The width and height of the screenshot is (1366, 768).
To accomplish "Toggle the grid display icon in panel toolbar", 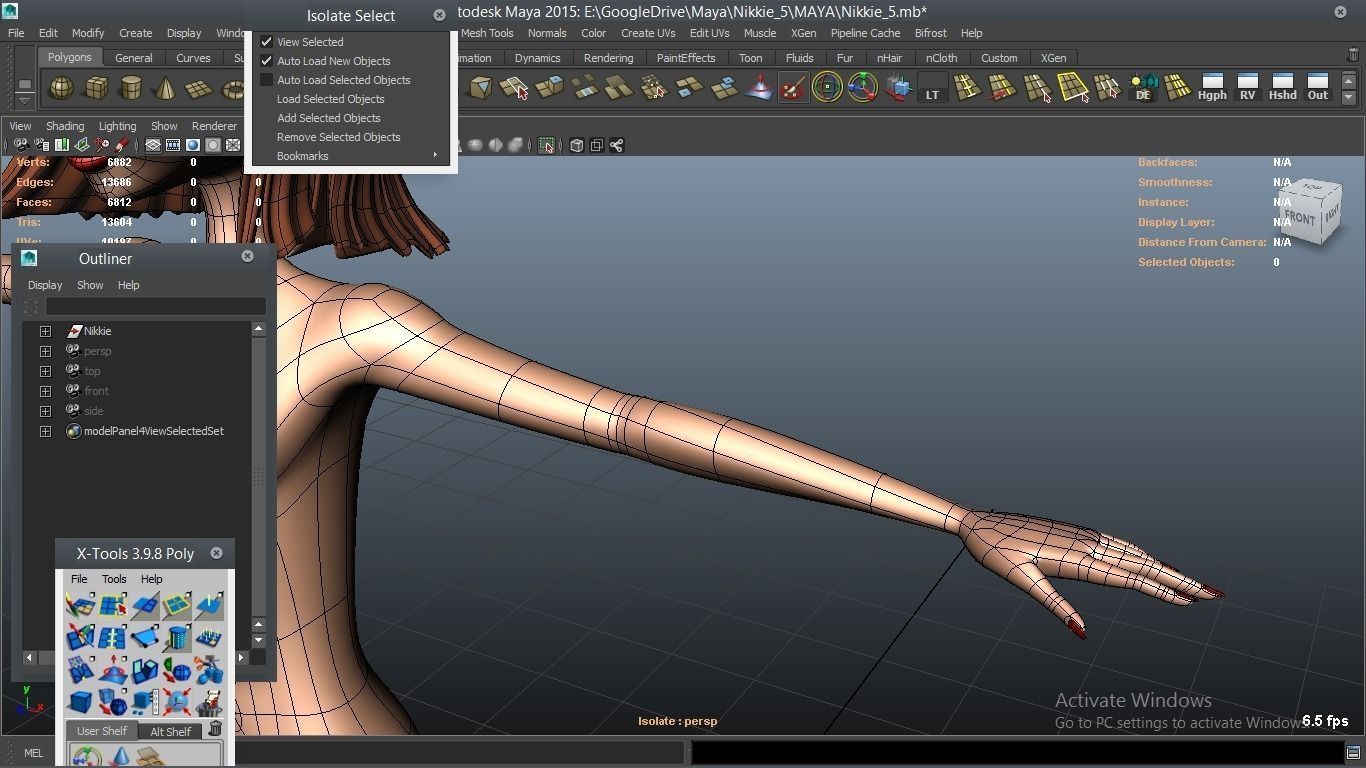I will coord(153,145).
